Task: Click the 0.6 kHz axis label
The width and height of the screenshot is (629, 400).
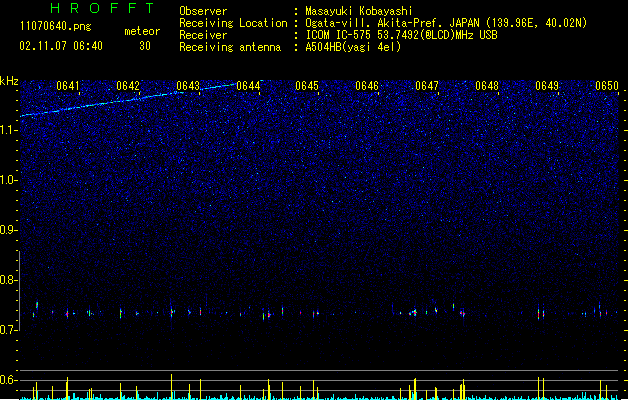Action: coord(8,380)
